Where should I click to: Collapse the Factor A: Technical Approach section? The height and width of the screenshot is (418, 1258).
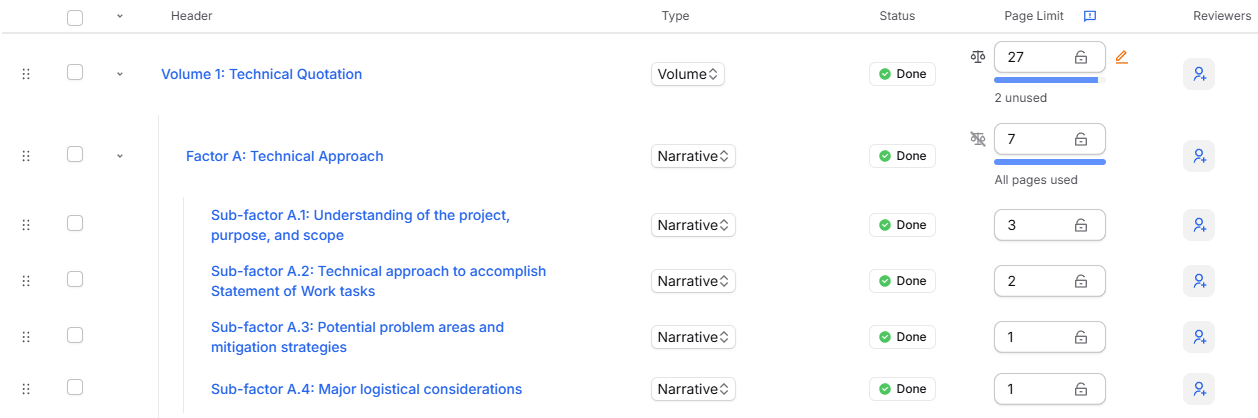[120, 156]
